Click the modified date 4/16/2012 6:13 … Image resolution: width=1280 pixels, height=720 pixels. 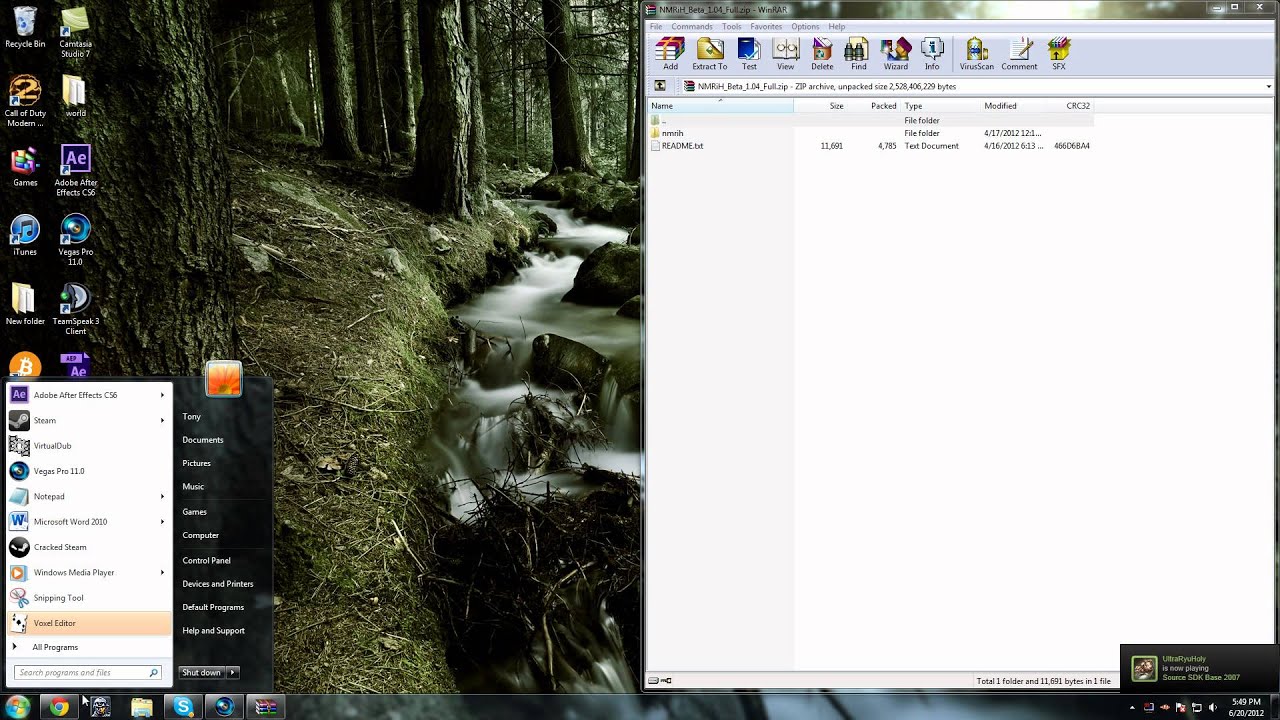[x=1013, y=146]
